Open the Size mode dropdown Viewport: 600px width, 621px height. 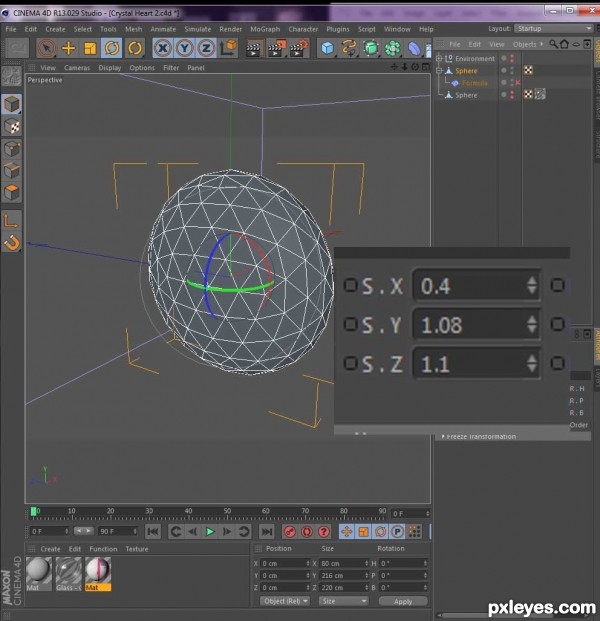point(343,601)
